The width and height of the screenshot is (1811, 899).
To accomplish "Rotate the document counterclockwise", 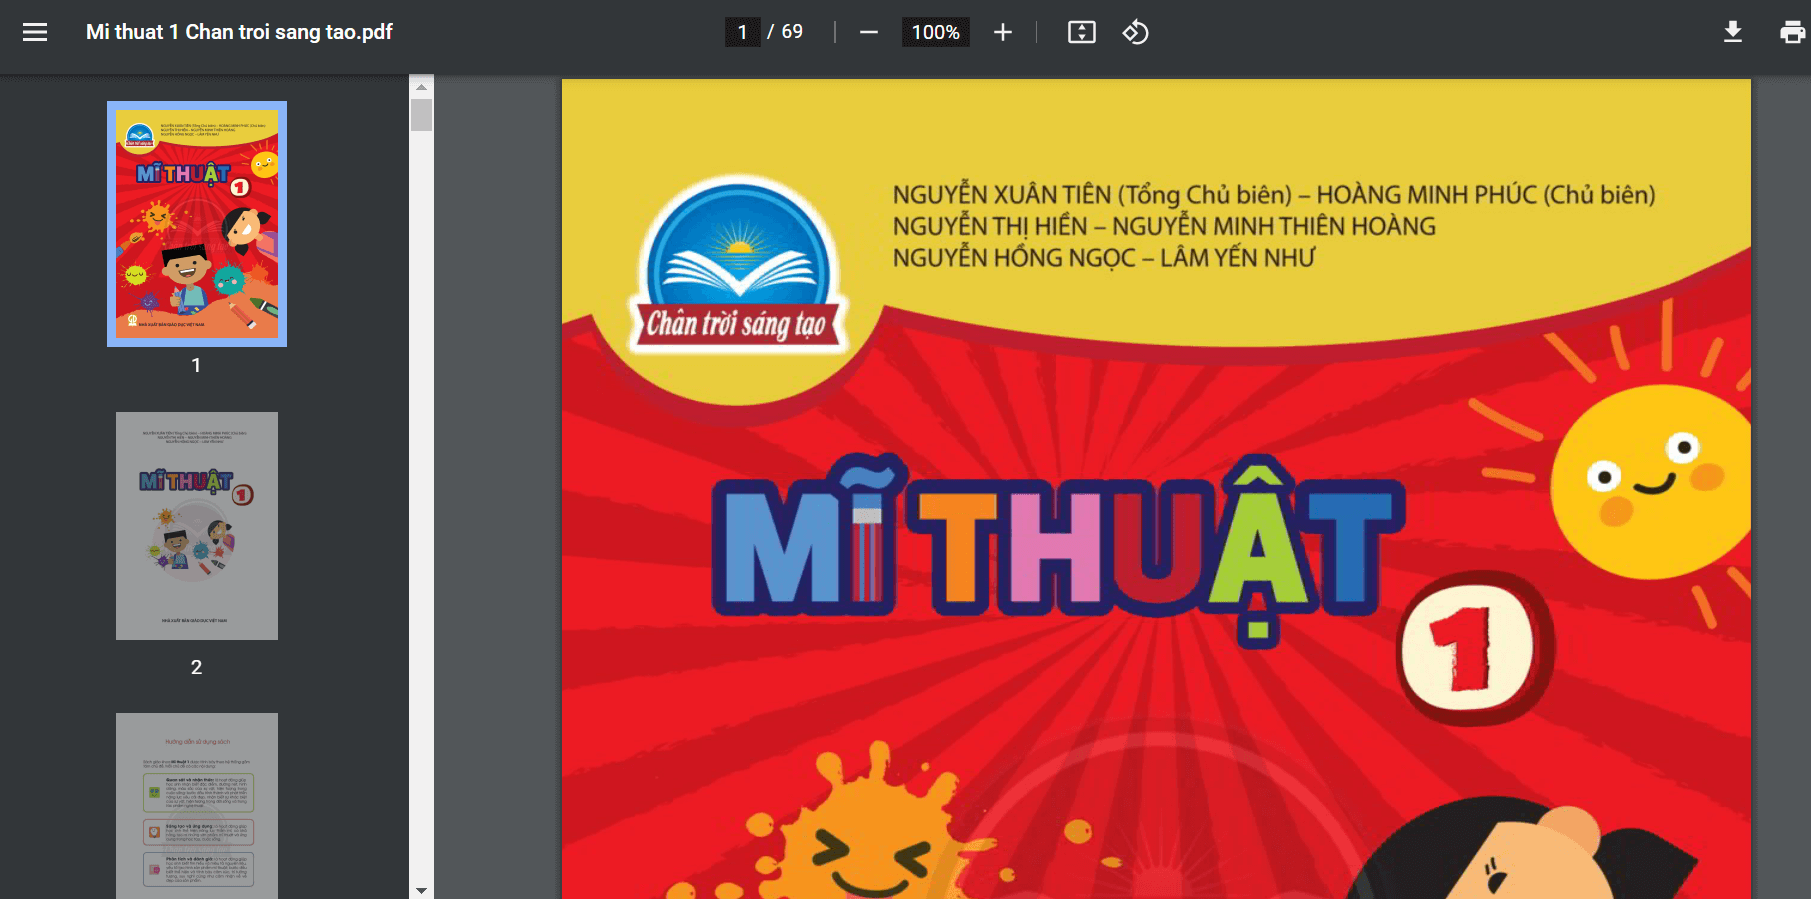I will [x=1136, y=32].
